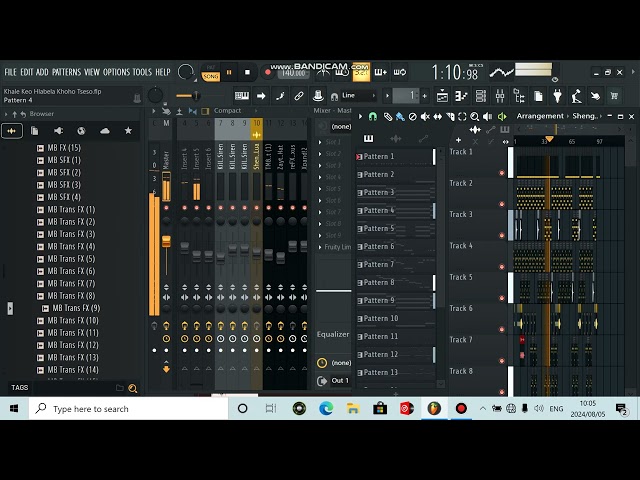Pick the Zoom magnifier tool in Playlist
Screen dimensions: 640x480
point(474,117)
